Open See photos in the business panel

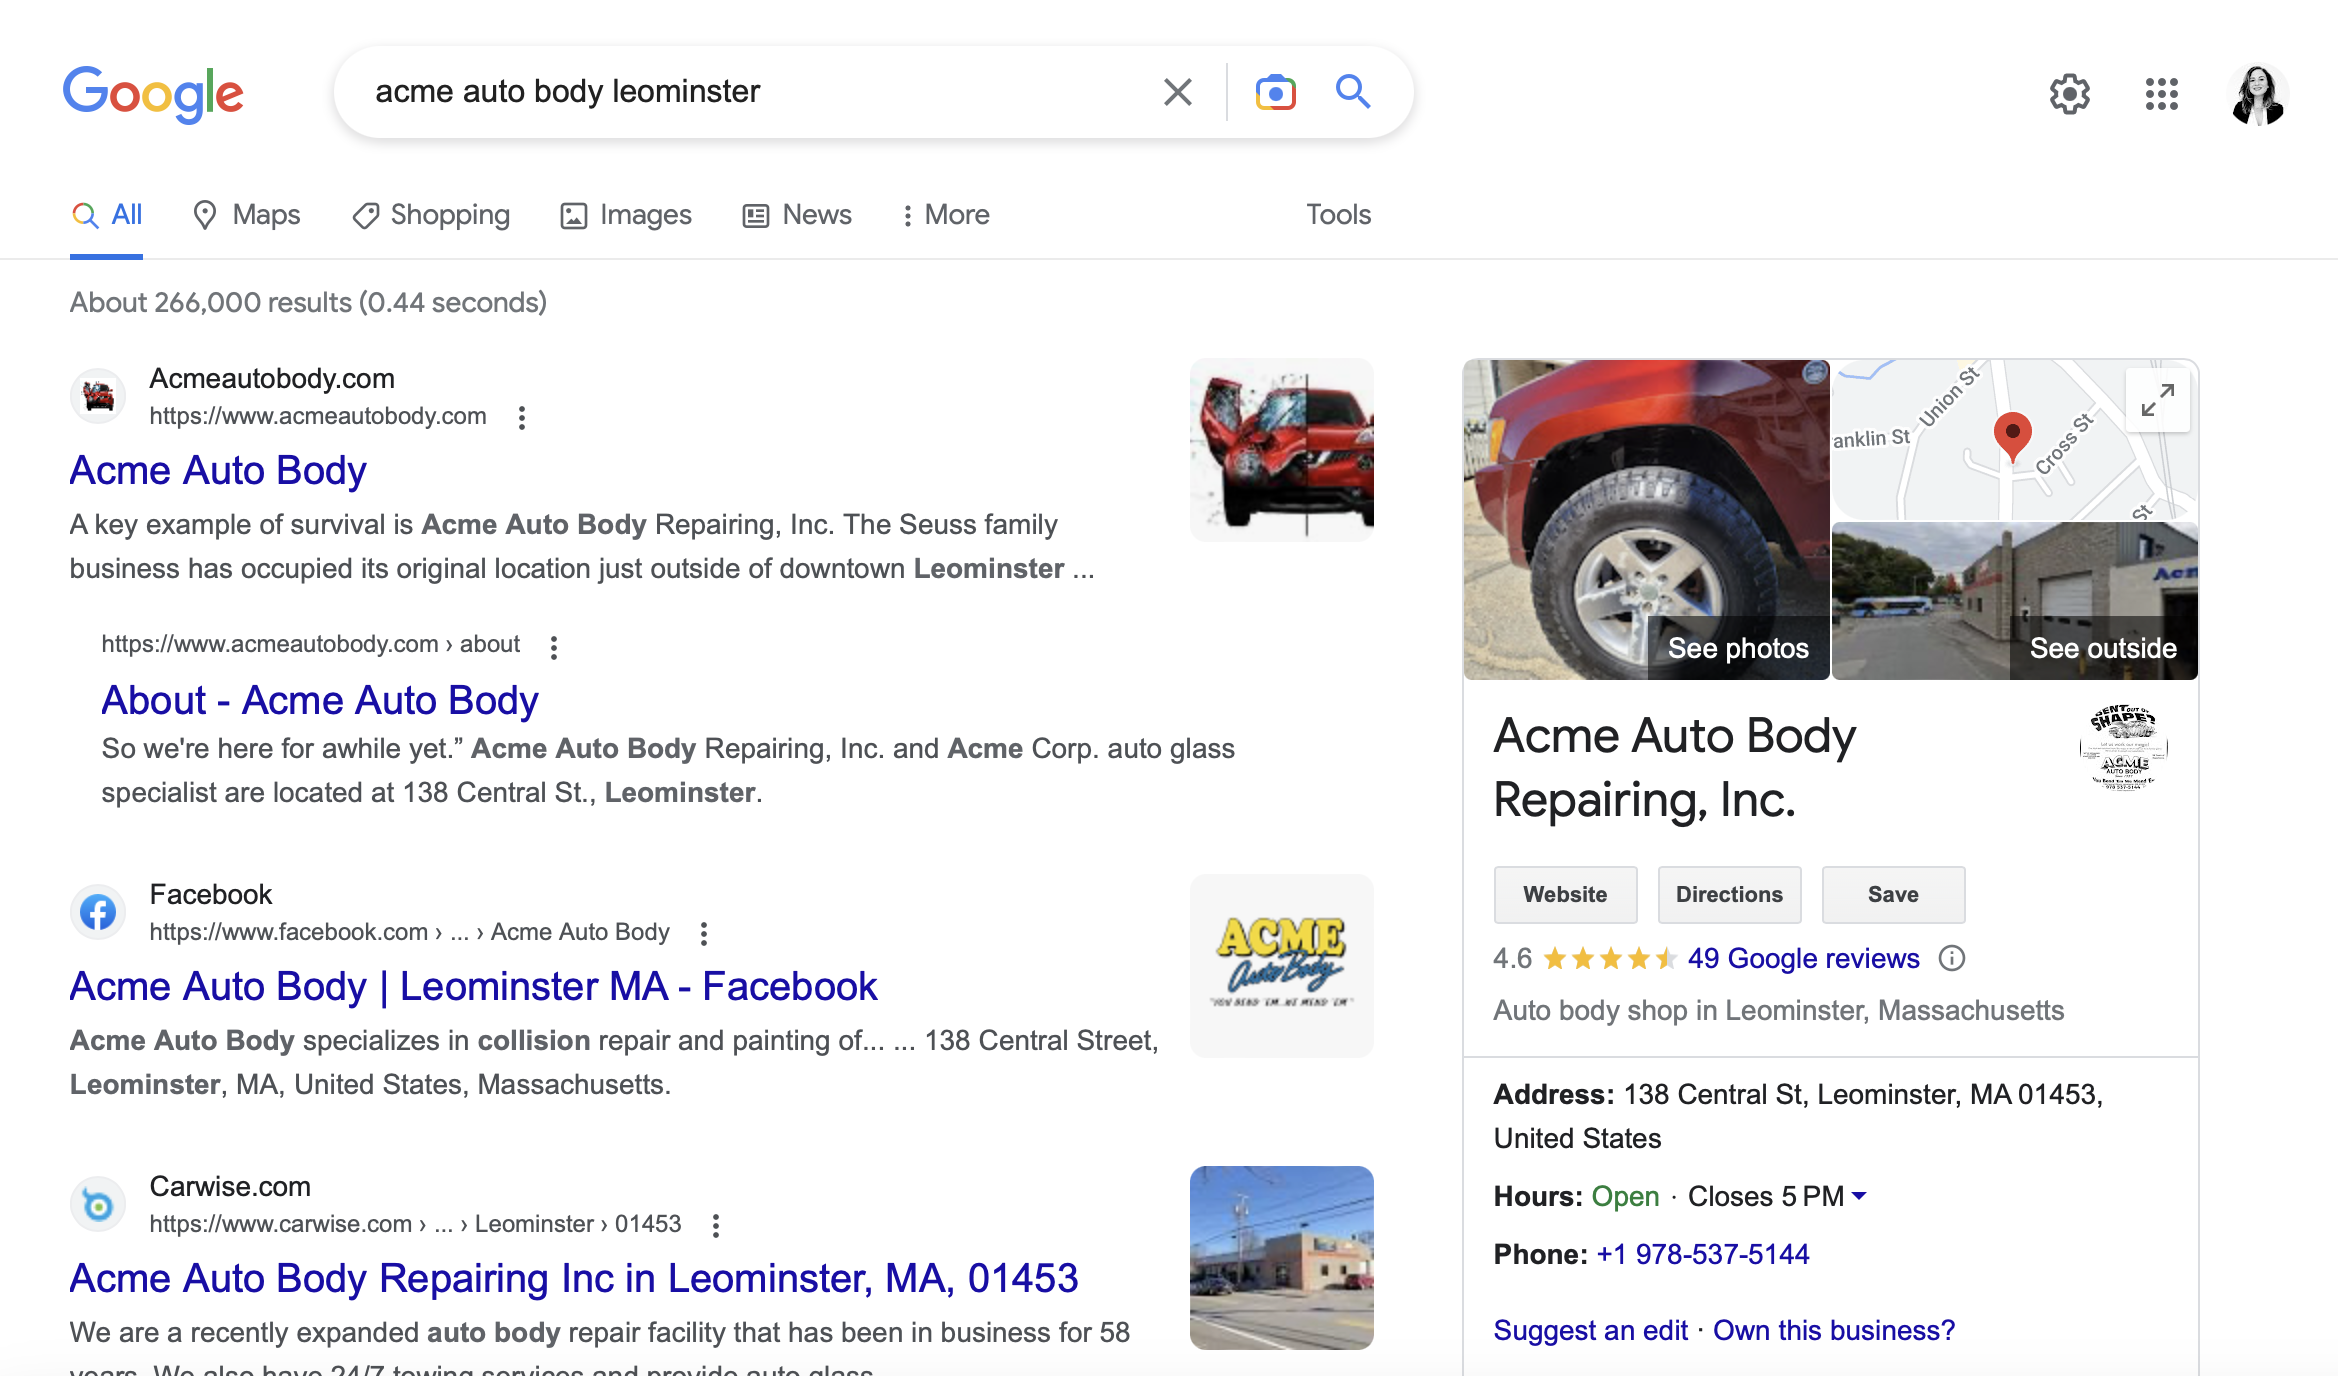pos(1738,648)
